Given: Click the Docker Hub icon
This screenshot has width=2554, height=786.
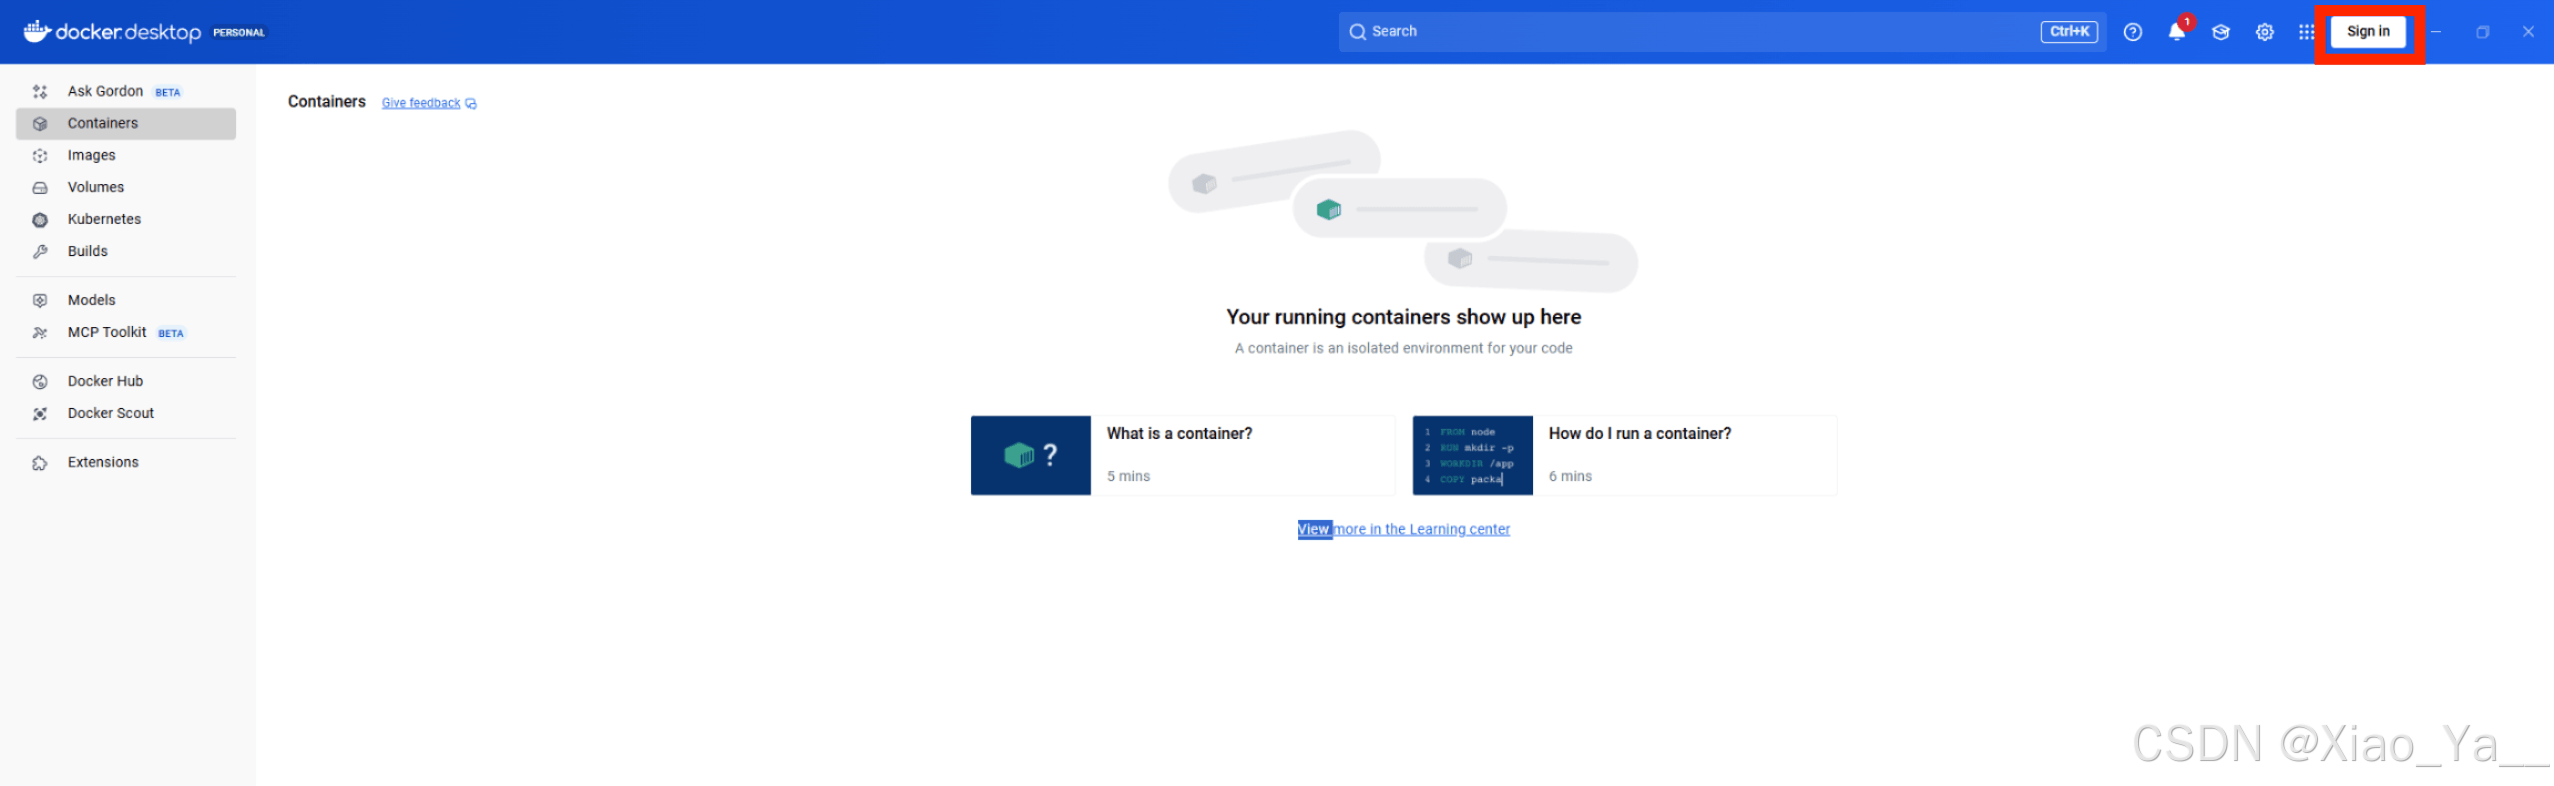Looking at the screenshot, I should pyautogui.click(x=40, y=382).
